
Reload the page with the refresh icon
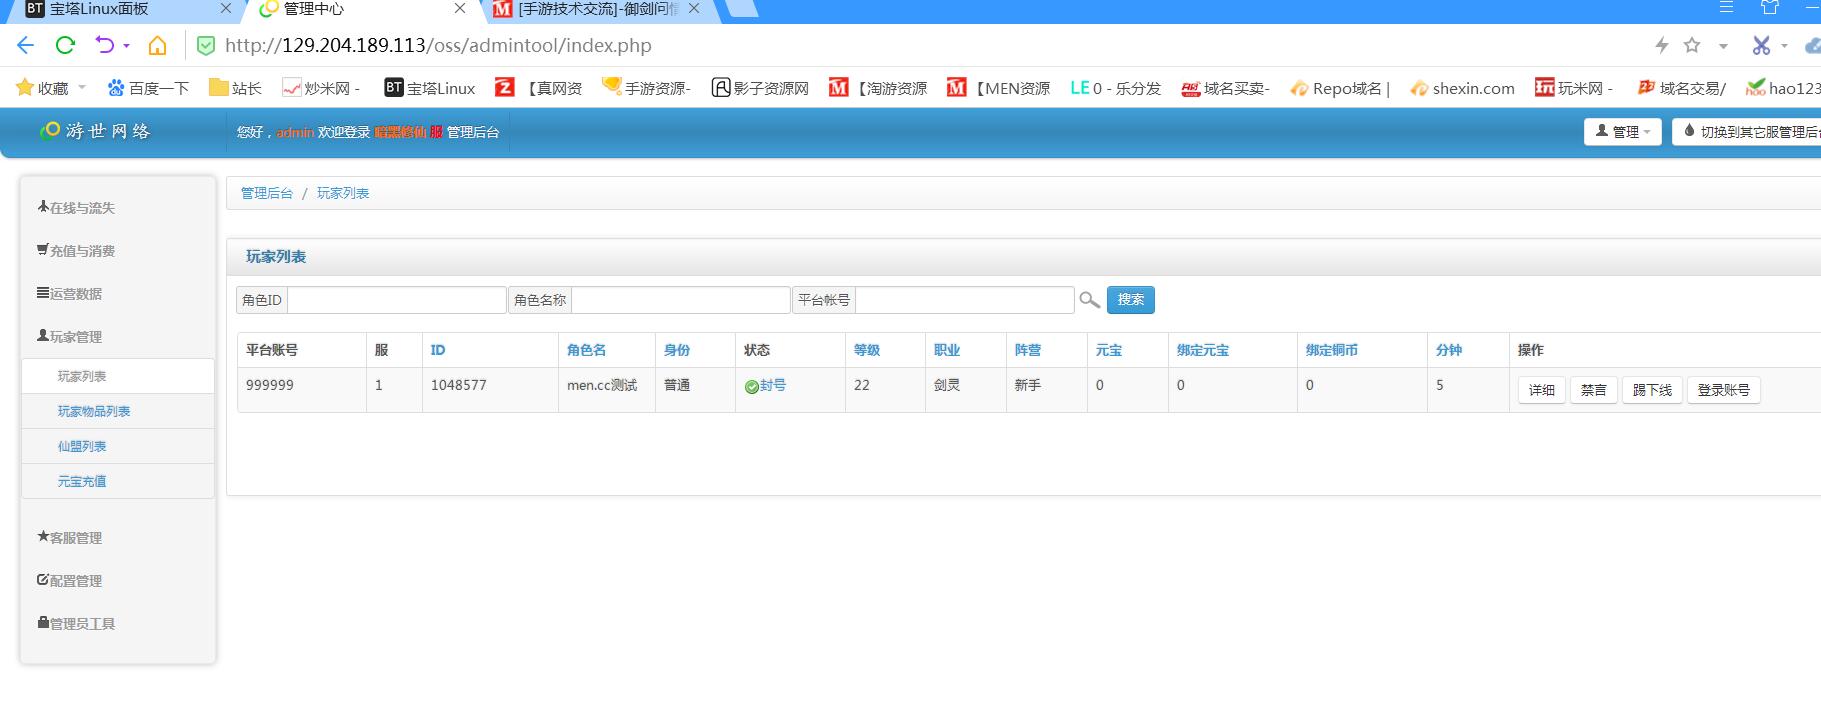click(65, 45)
